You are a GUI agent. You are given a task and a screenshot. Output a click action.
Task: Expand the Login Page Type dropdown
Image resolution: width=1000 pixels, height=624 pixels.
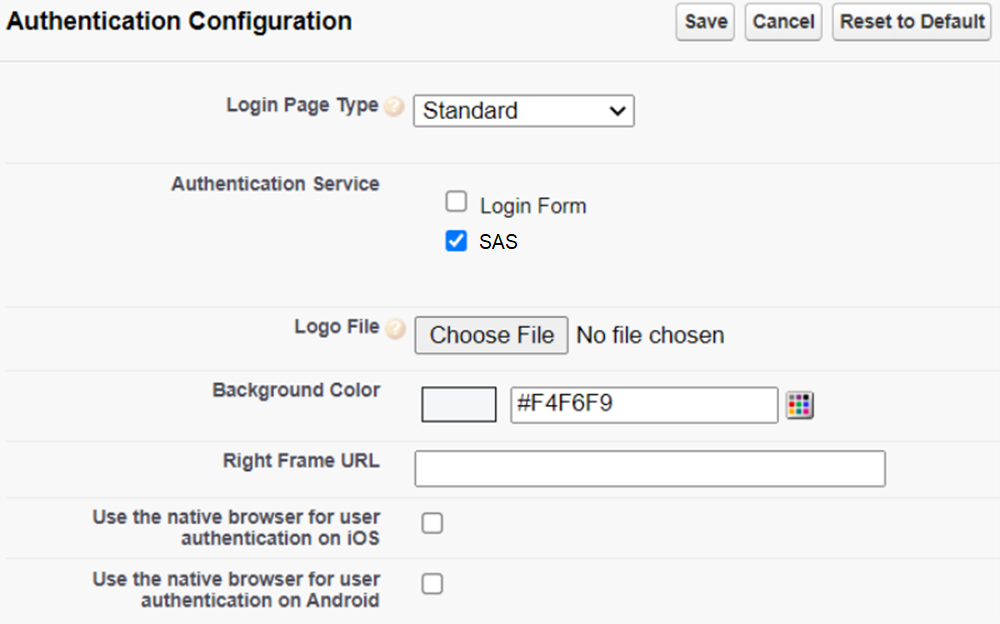point(523,110)
